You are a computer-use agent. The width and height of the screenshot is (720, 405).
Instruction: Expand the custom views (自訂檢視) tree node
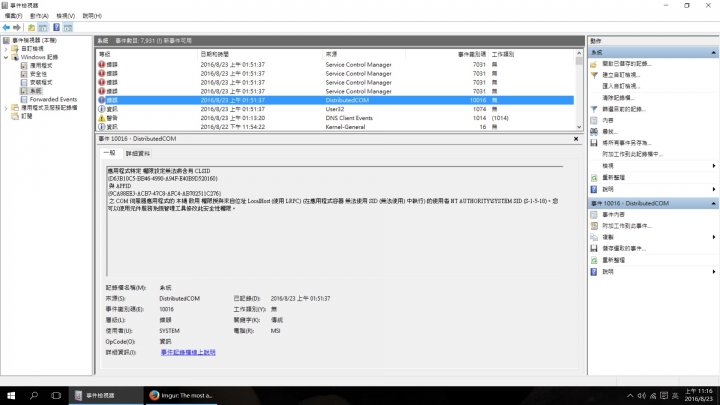pos(6,49)
